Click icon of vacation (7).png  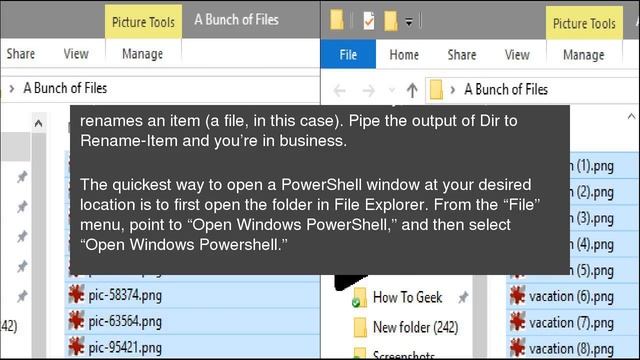point(517,322)
